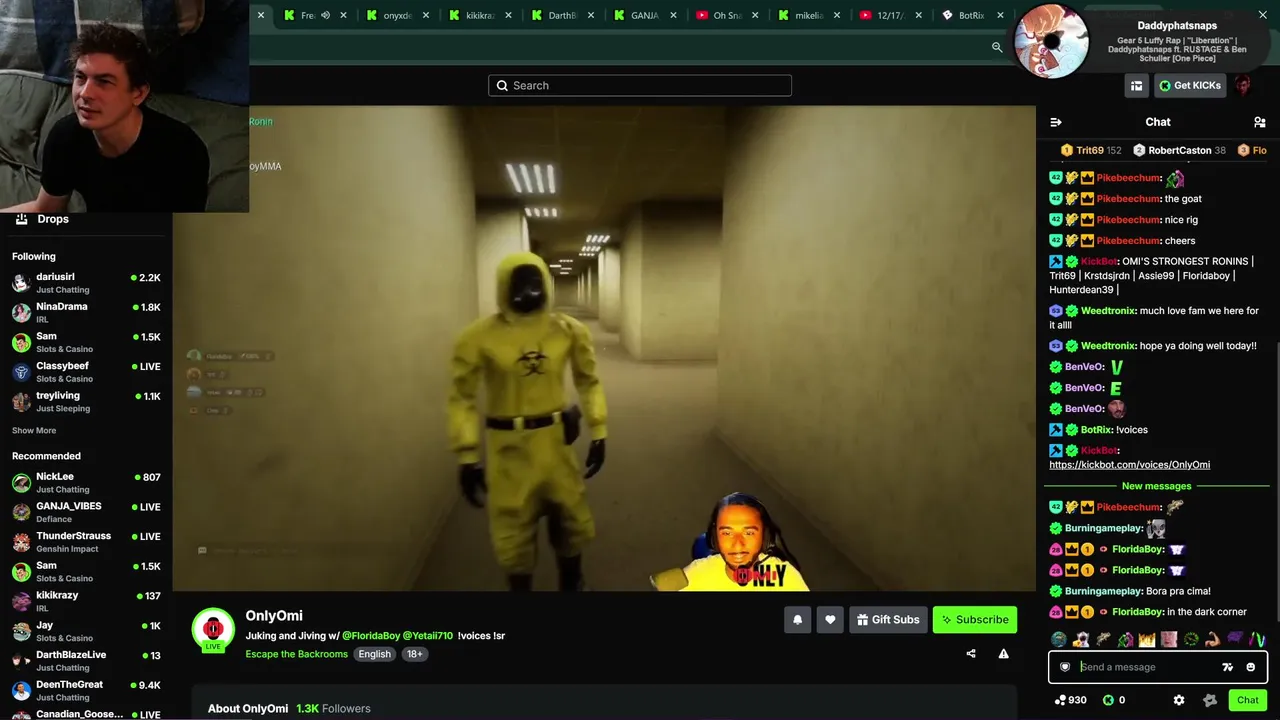This screenshot has width=1280, height=720.
Task: Send message with the green Chat button
Action: [x=1247, y=700]
